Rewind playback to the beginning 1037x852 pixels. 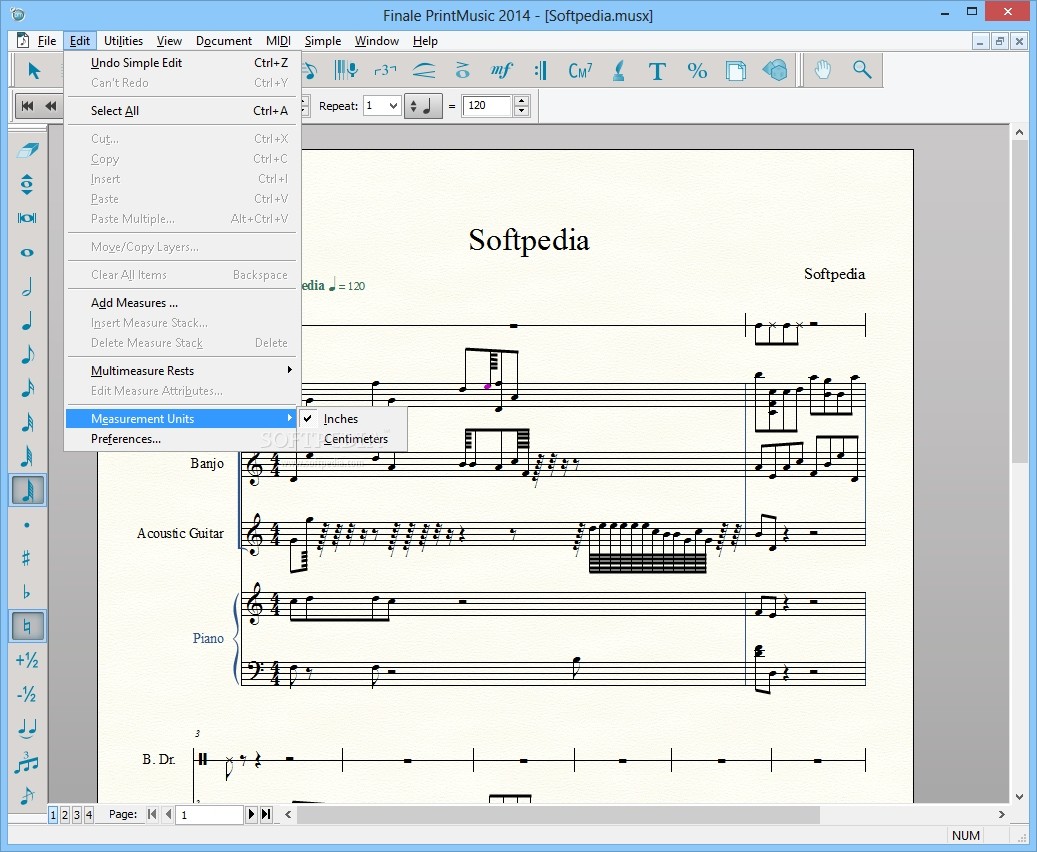coord(27,106)
